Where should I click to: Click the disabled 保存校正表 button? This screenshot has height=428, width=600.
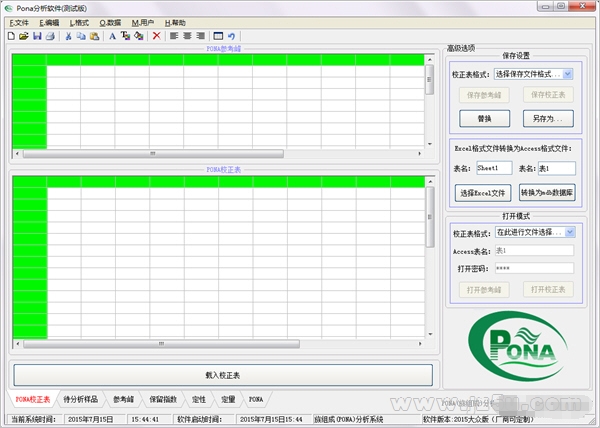[548, 95]
